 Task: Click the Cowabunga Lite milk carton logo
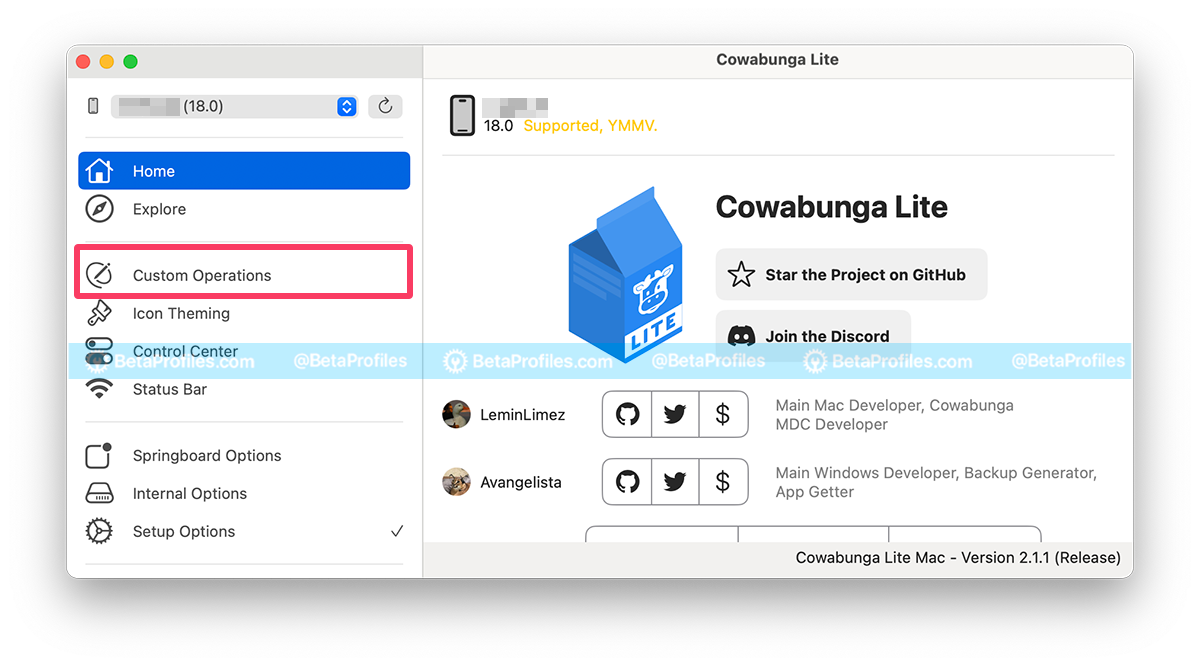pyautogui.click(x=626, y=274)
